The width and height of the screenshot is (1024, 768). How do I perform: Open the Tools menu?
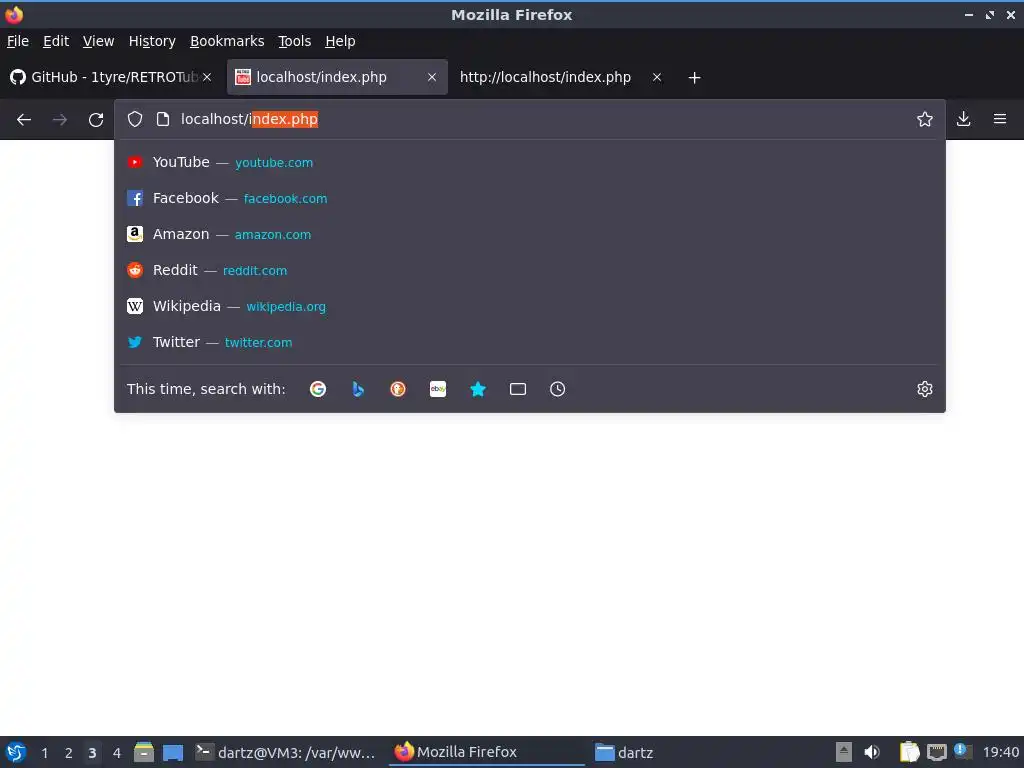coord(295,41)
